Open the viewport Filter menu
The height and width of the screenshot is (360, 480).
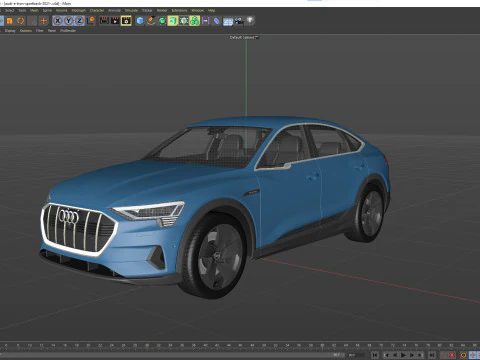click(x=40, y=31)
